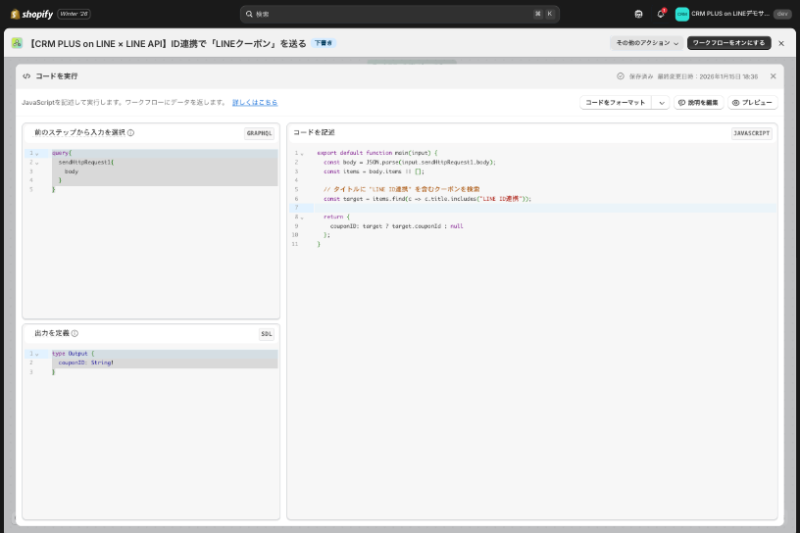800x533 pixels.
Task: Click the type Output line in SDL
Action: (73, 353)
